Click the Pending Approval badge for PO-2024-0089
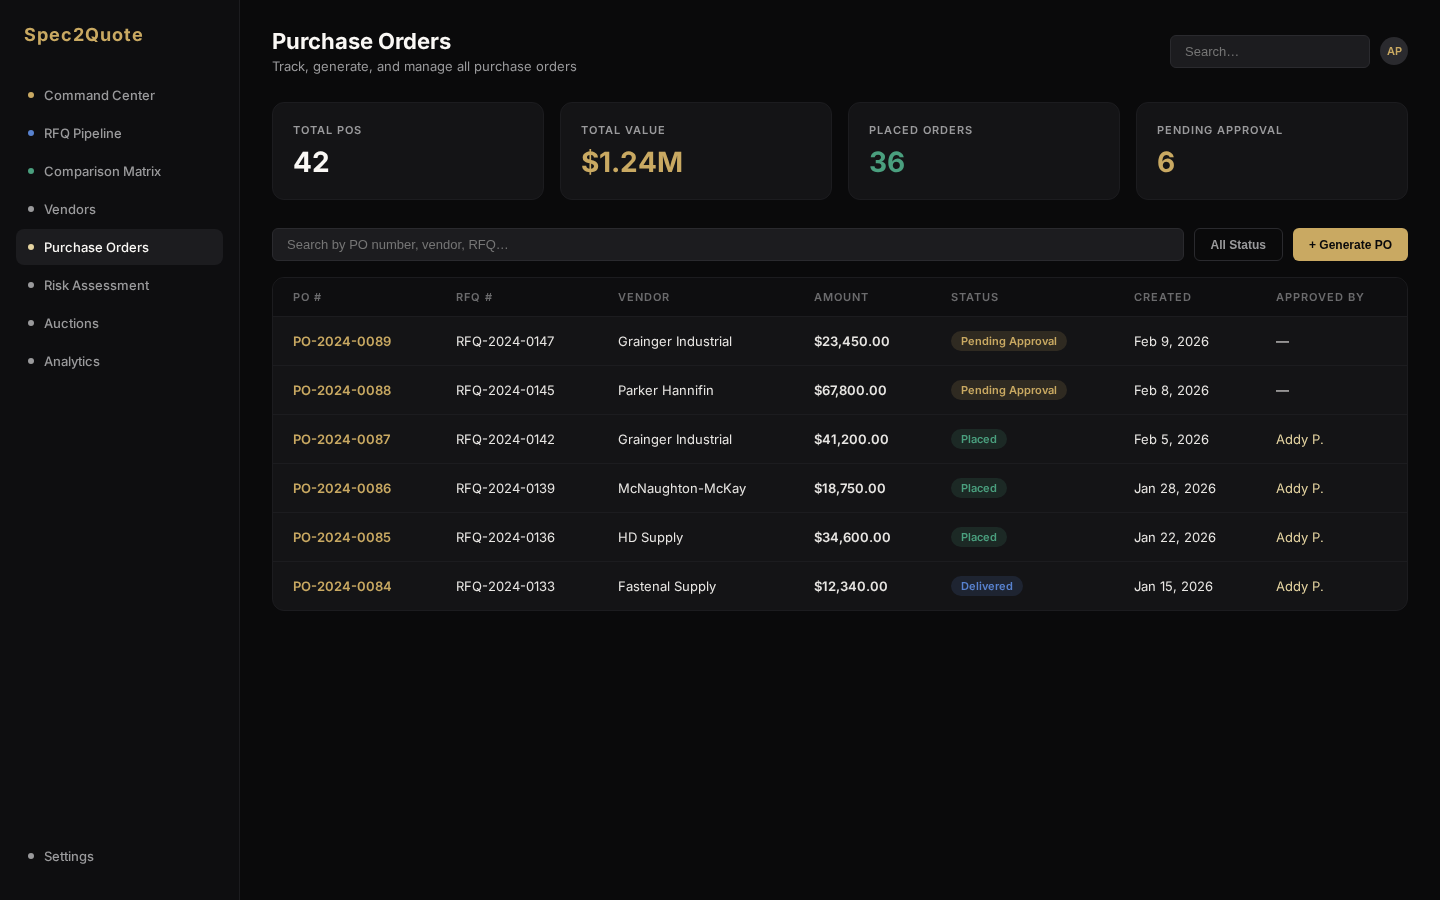 pyautogui.click(x=1009, y=341)
